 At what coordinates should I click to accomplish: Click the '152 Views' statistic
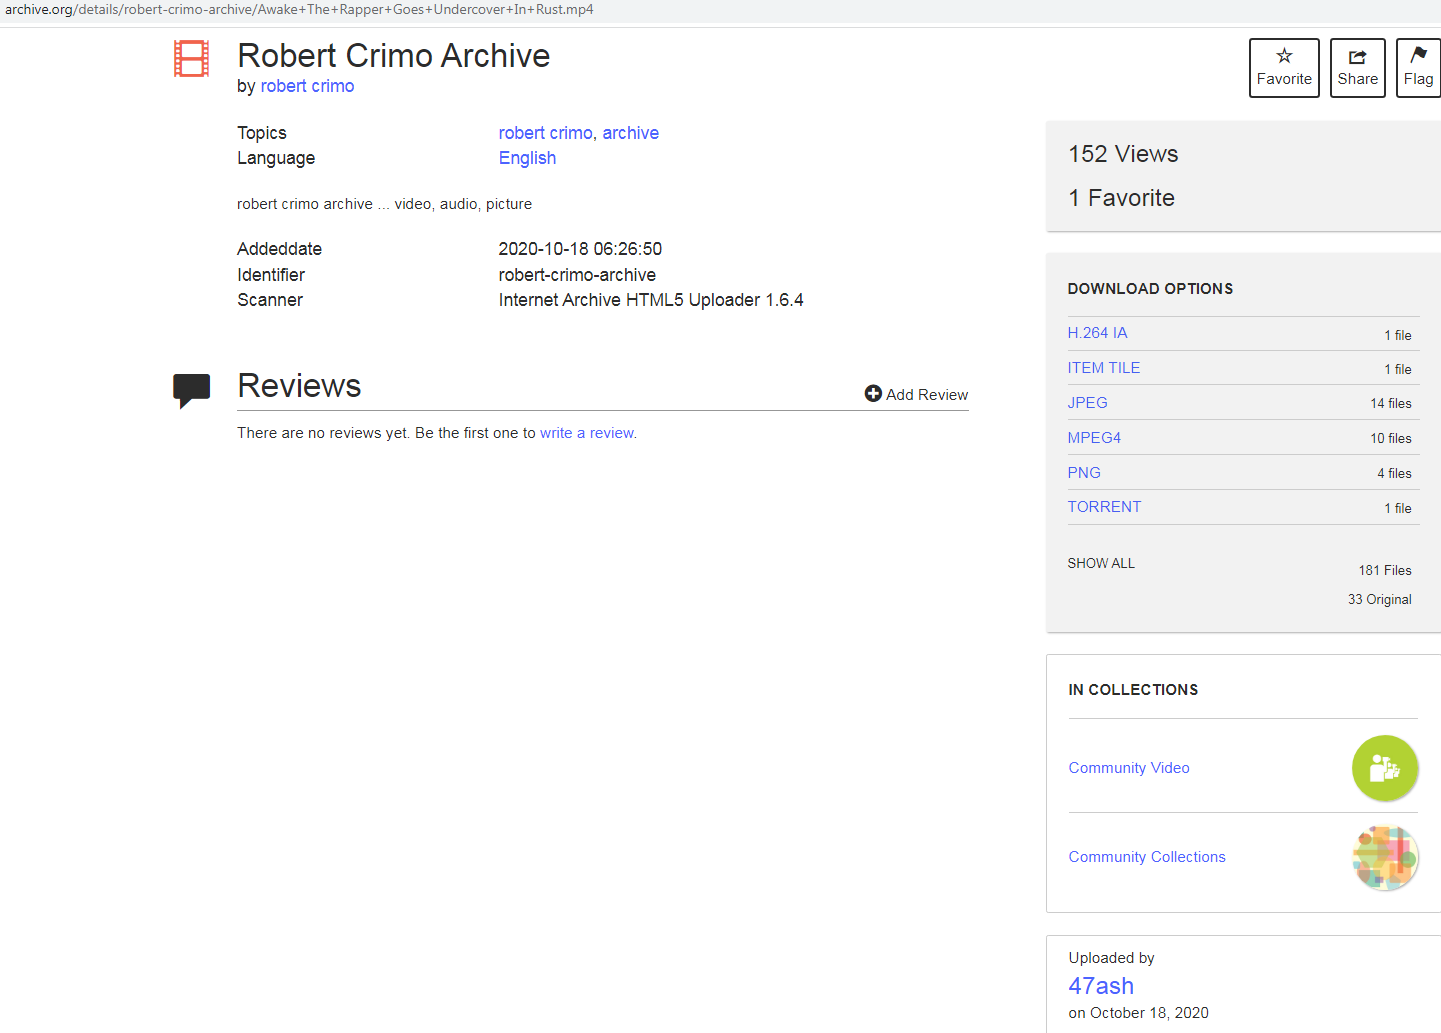click(x=1123, y=154)
